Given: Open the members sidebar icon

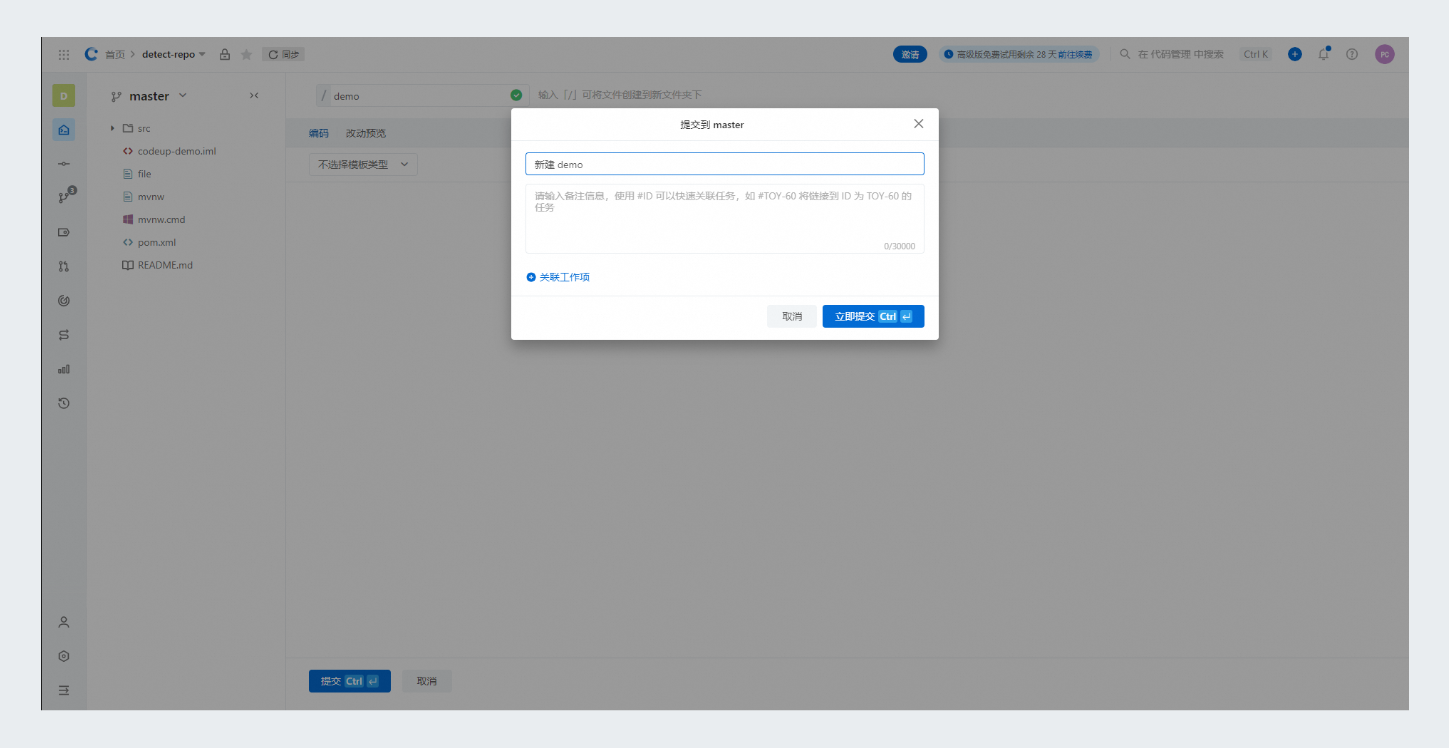Looking at the screenshot, I should click(x=64, y=622).
